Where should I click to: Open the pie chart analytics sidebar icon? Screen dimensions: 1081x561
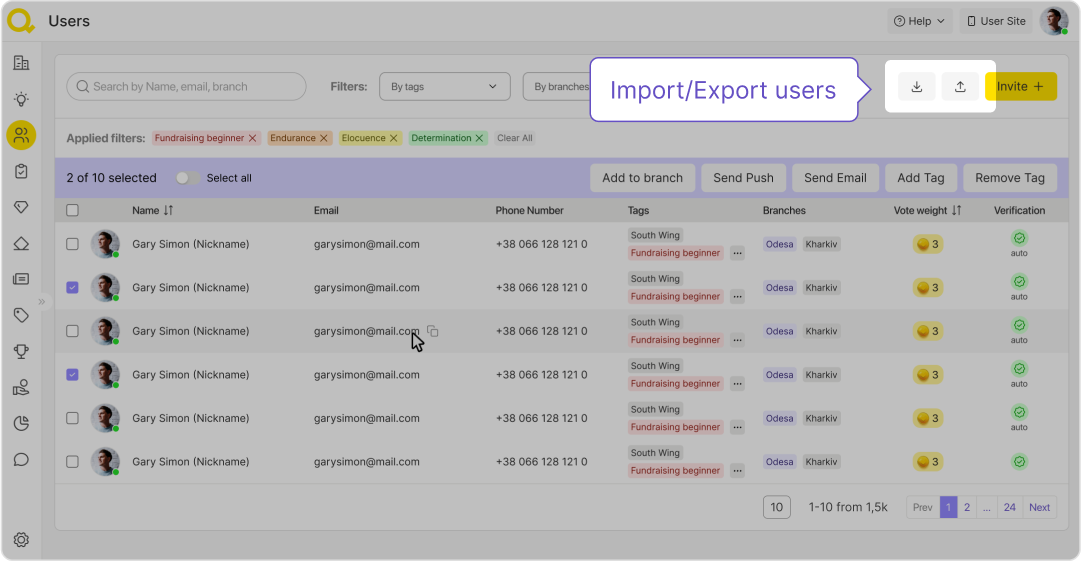[x=21, y=424]
